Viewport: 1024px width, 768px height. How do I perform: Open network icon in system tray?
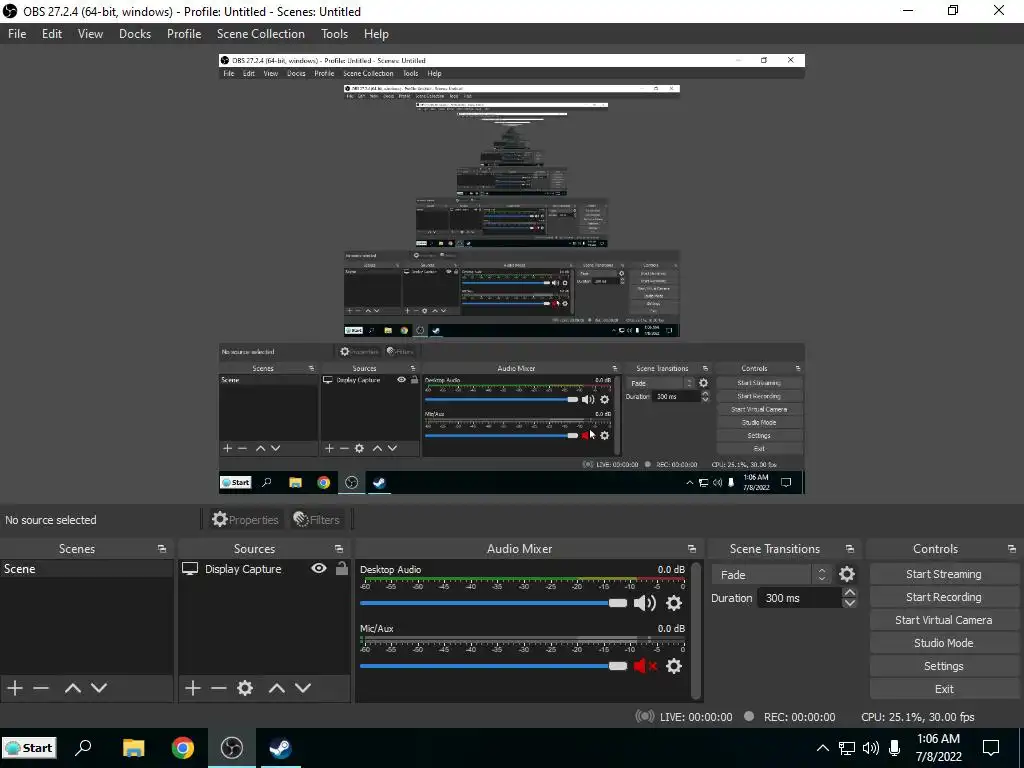[847, 748]
